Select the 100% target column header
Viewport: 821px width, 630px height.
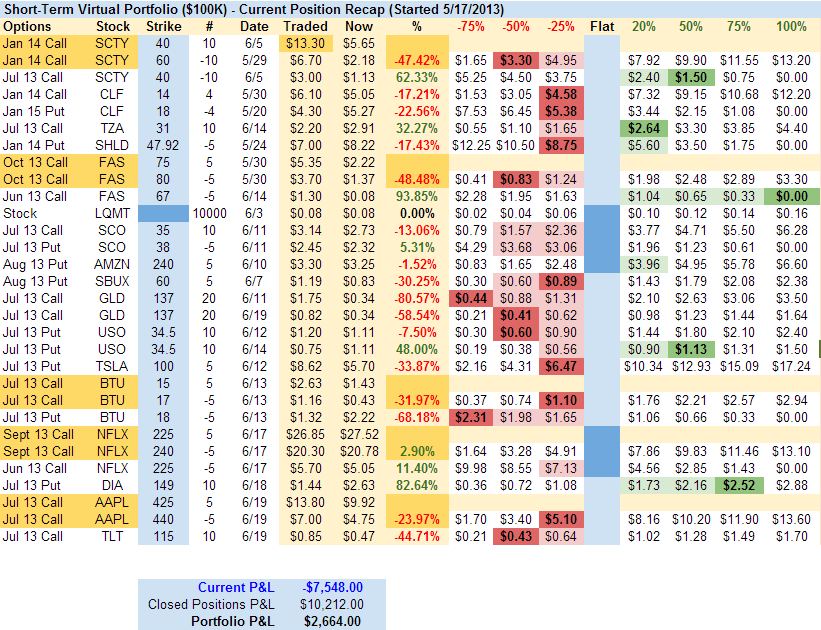pos(791,26)
